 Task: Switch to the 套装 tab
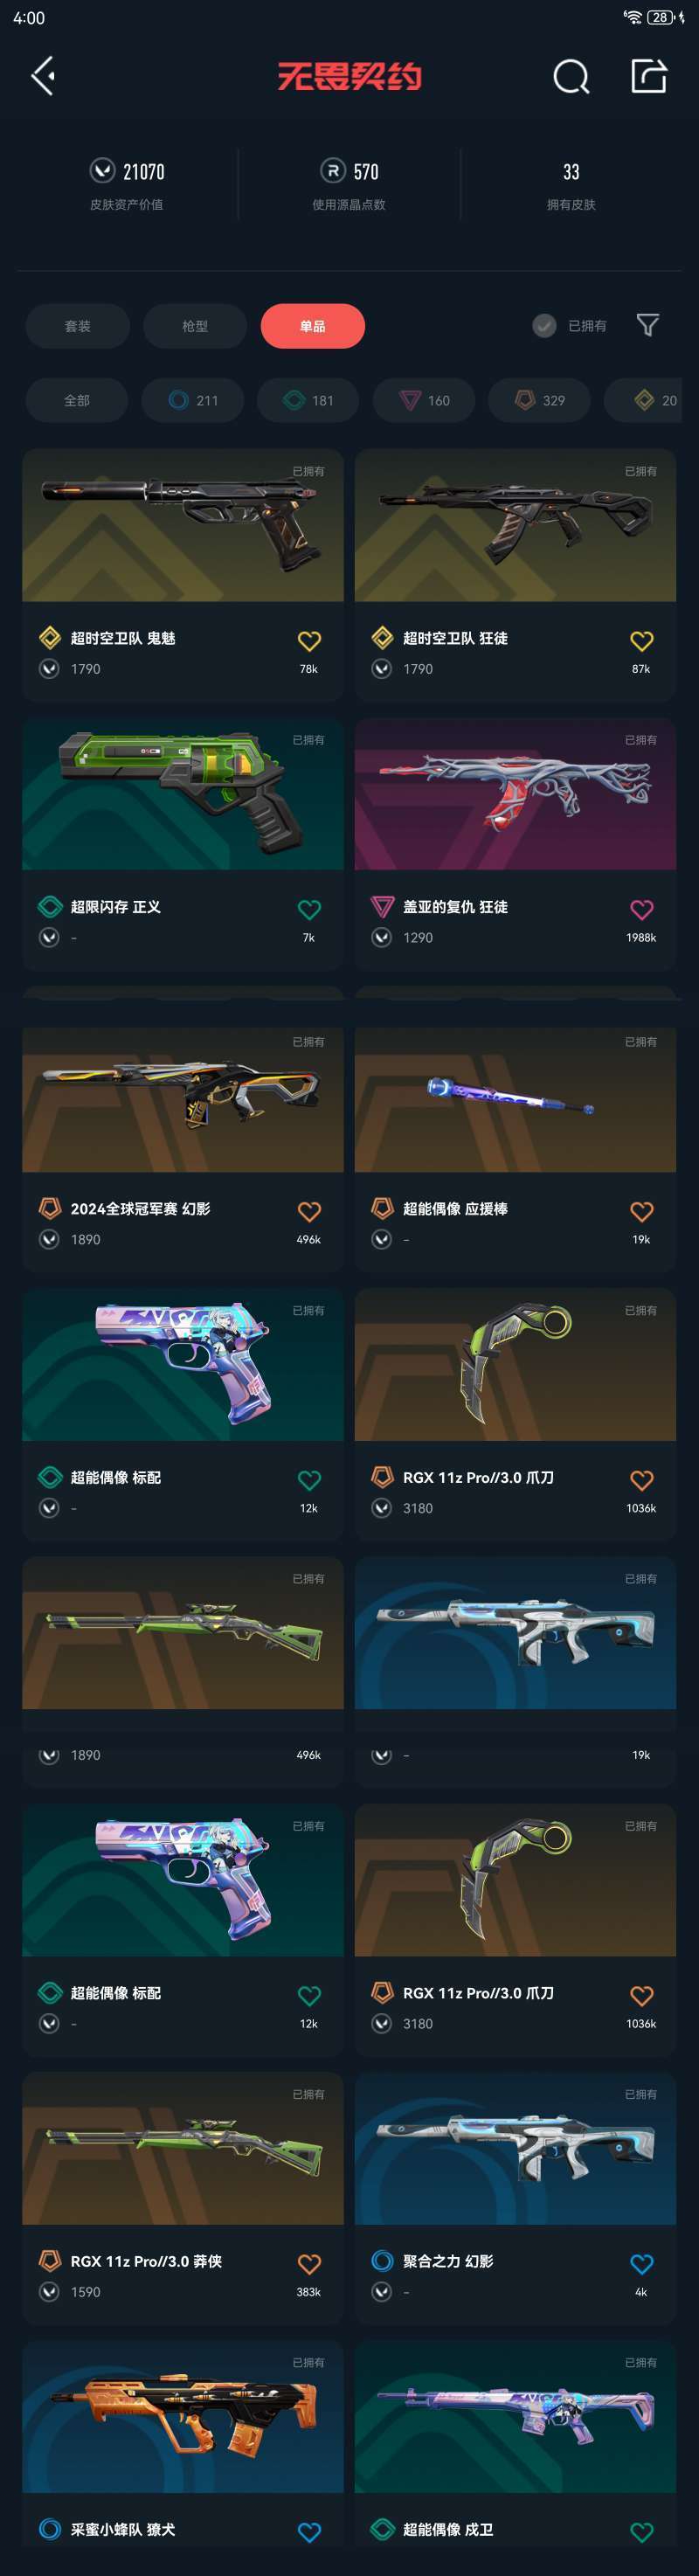click(77, 326)
